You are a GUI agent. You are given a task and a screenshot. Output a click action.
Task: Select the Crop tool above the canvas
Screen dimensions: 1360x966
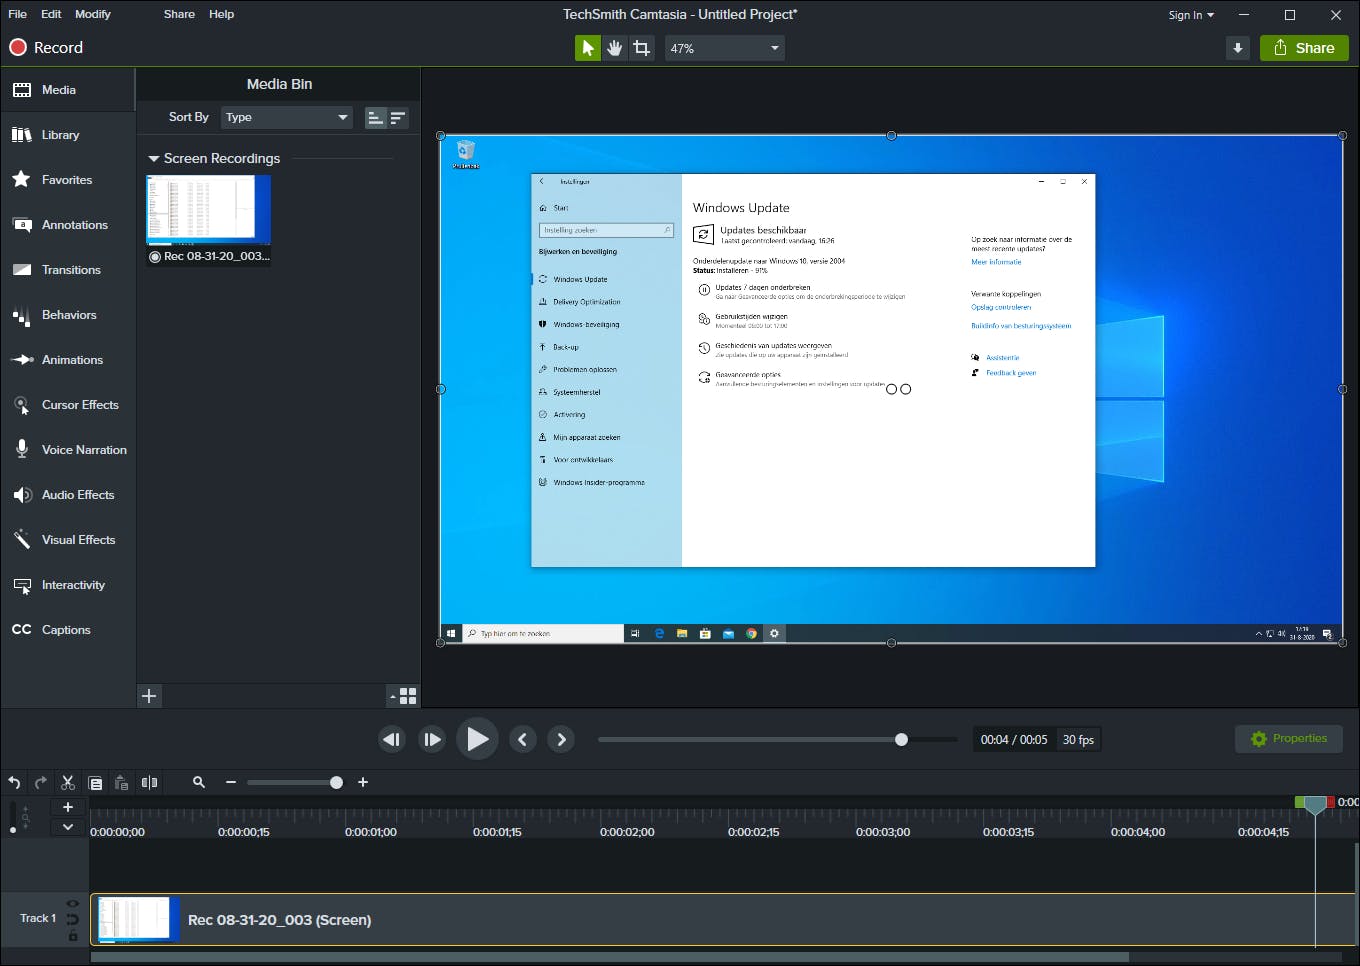[641, 47]
